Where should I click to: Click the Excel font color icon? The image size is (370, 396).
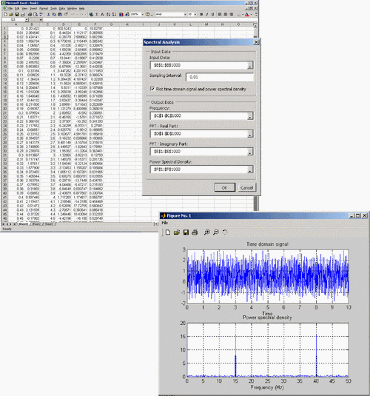pos(247,14)
